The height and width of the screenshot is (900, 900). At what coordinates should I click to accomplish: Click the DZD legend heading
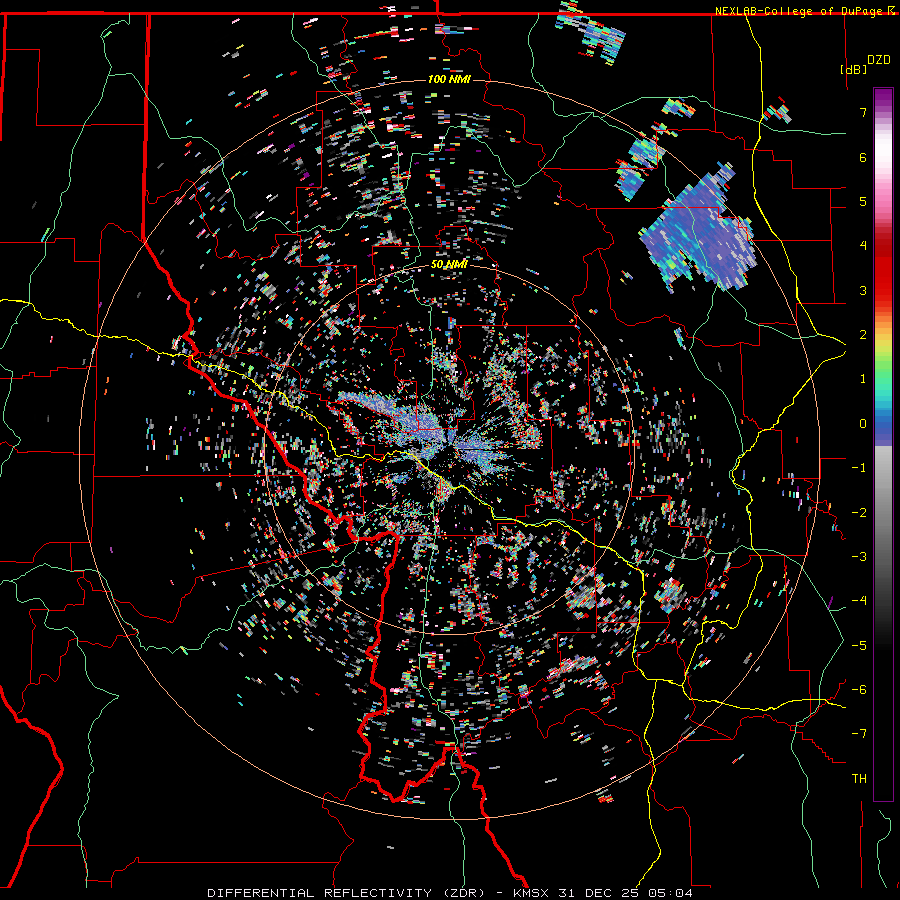878,60
